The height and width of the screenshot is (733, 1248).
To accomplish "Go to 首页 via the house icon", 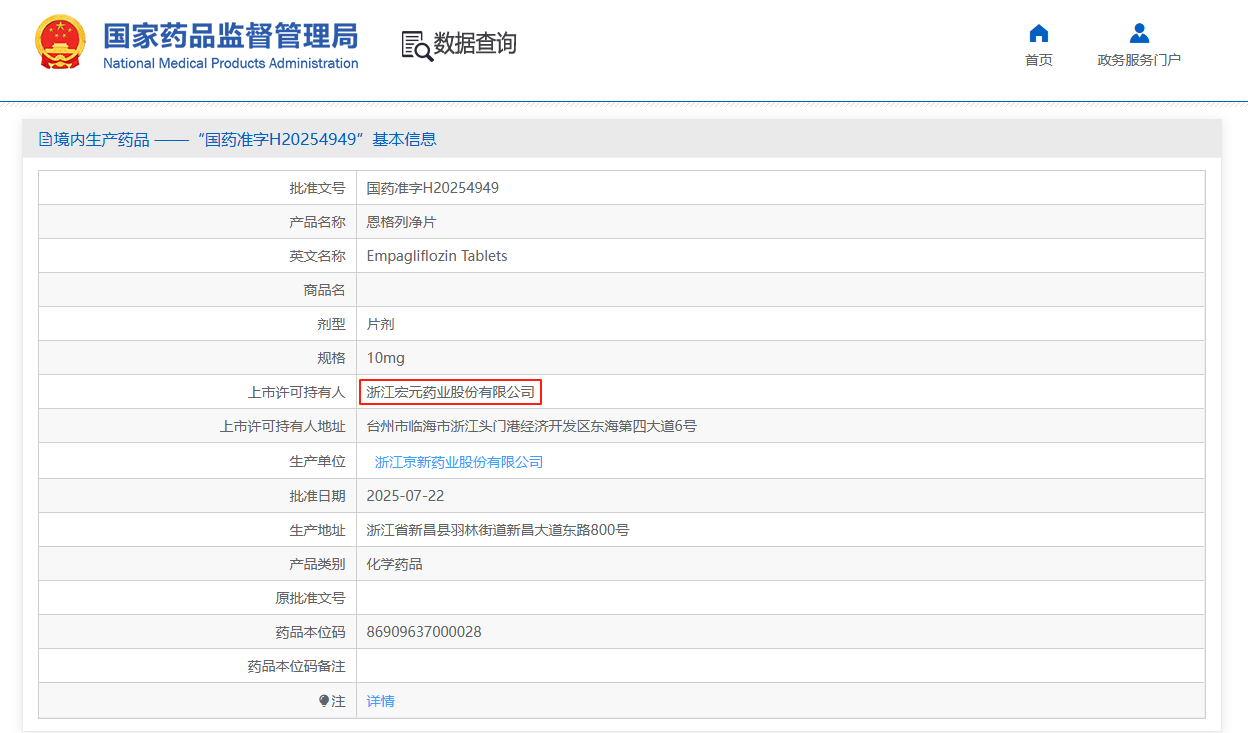I will pyautogui.click(x=1039, y=33).
